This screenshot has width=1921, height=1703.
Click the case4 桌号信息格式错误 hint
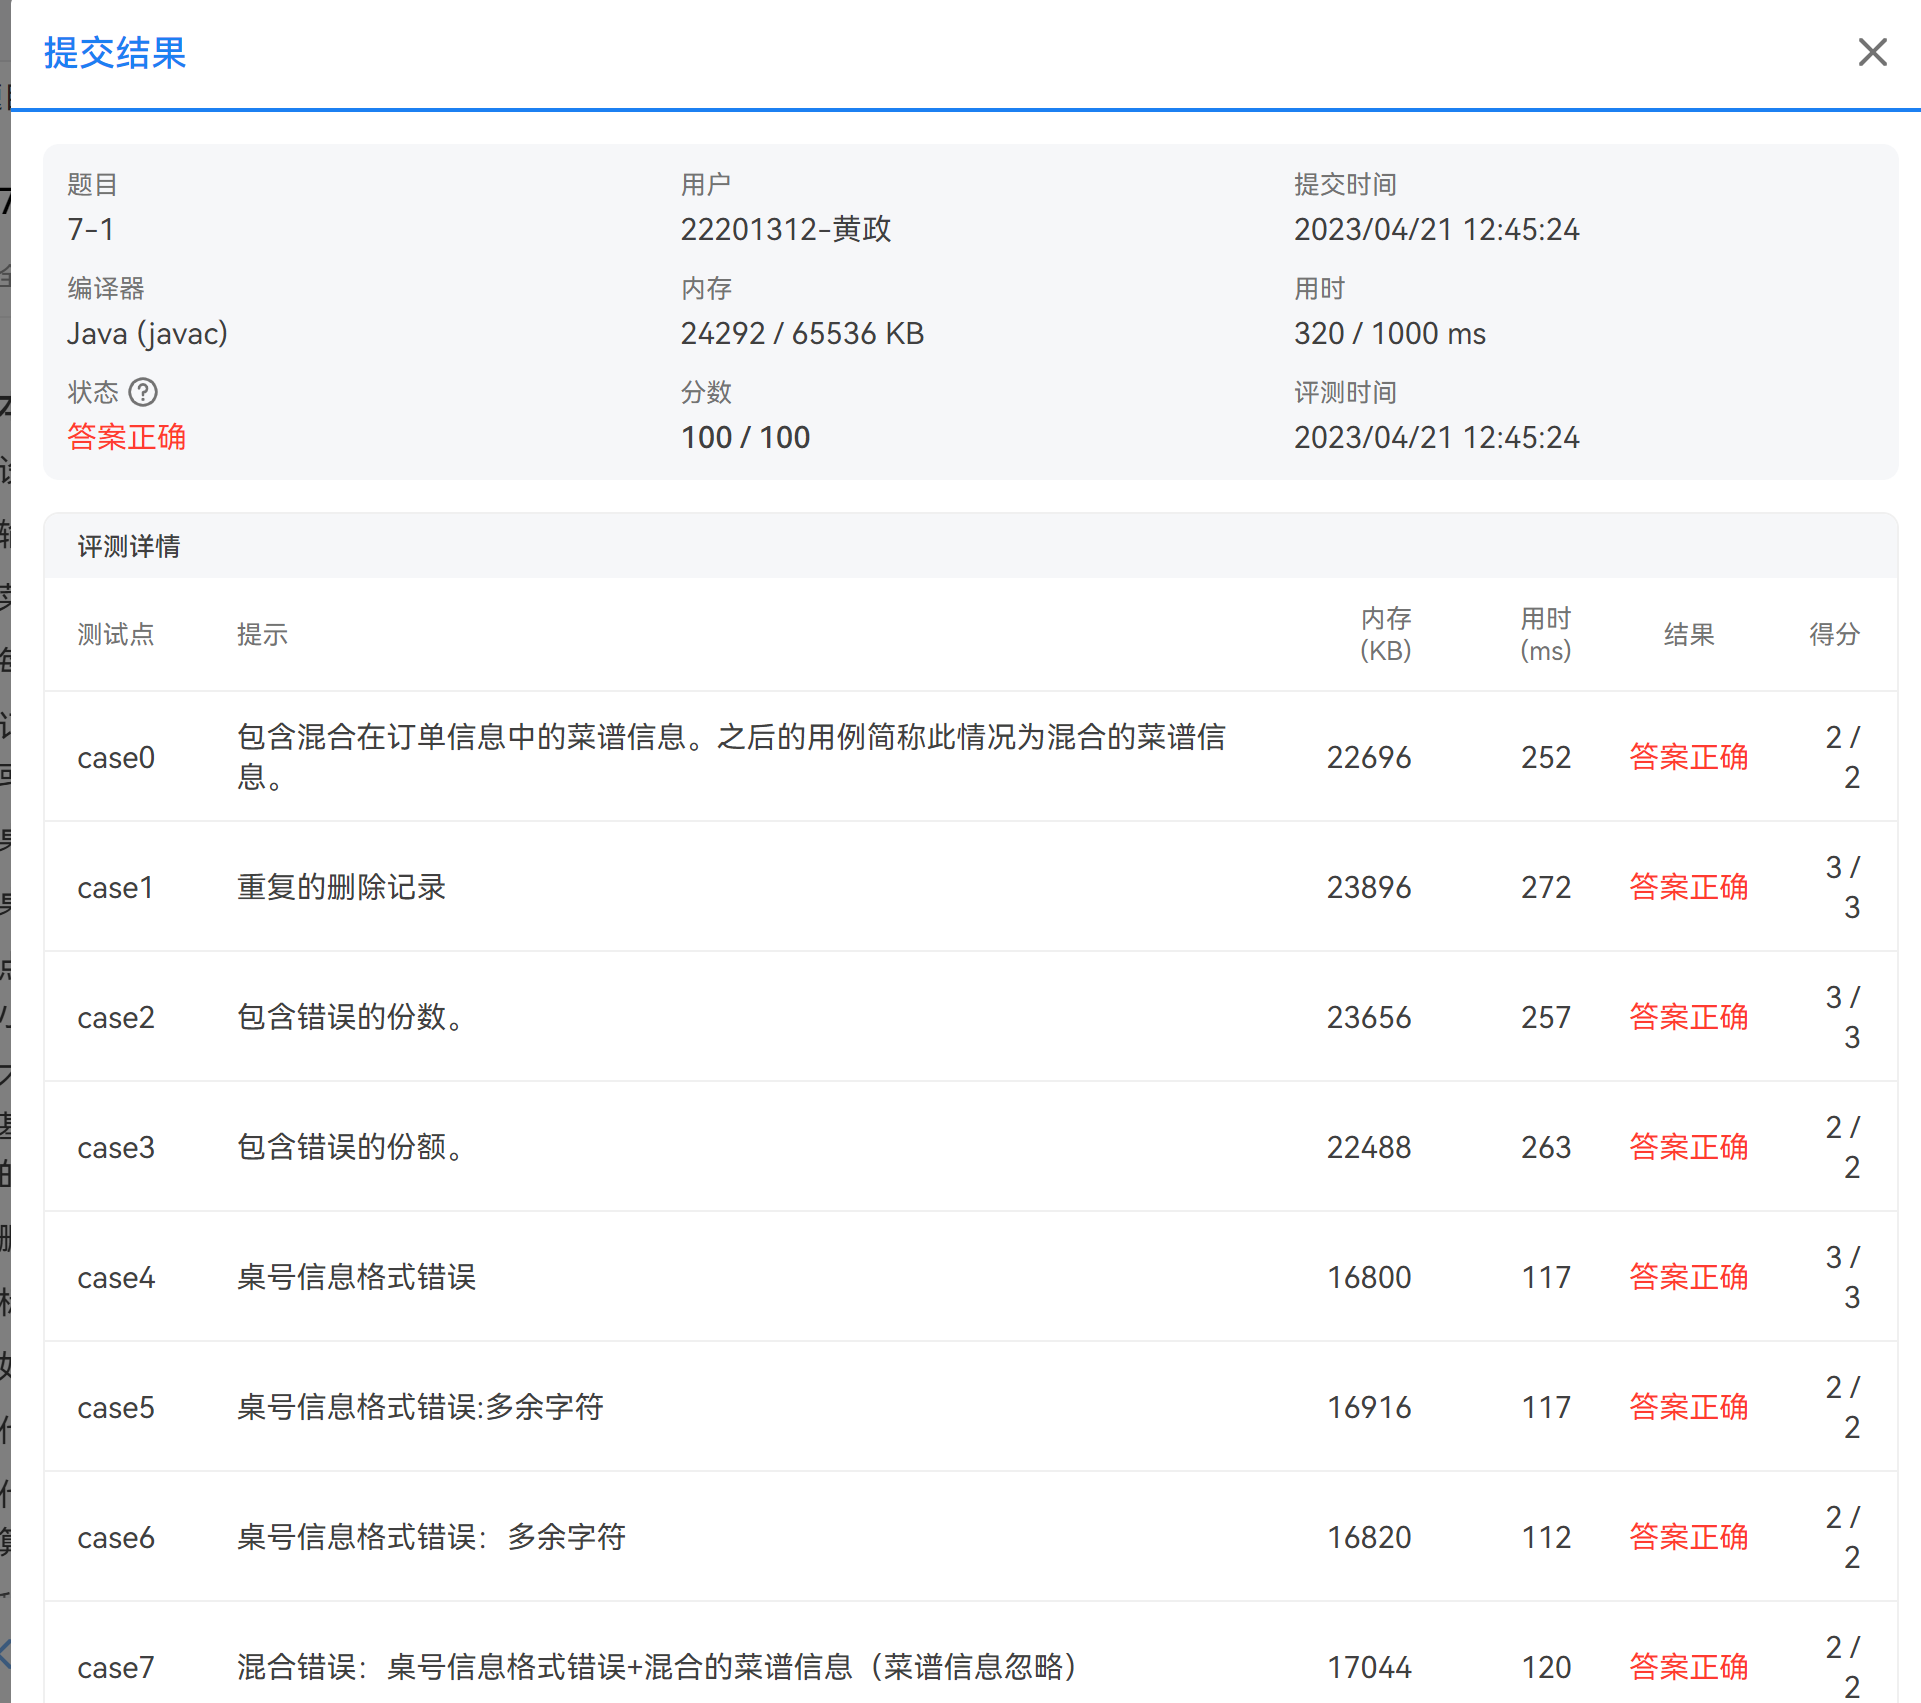pos(356,1277)
